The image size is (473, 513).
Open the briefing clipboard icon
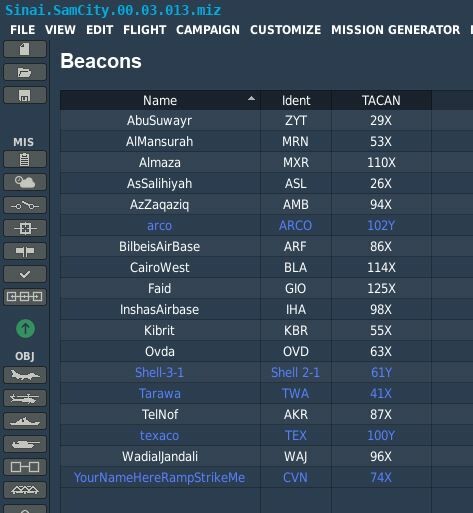[x=25, y=159]
